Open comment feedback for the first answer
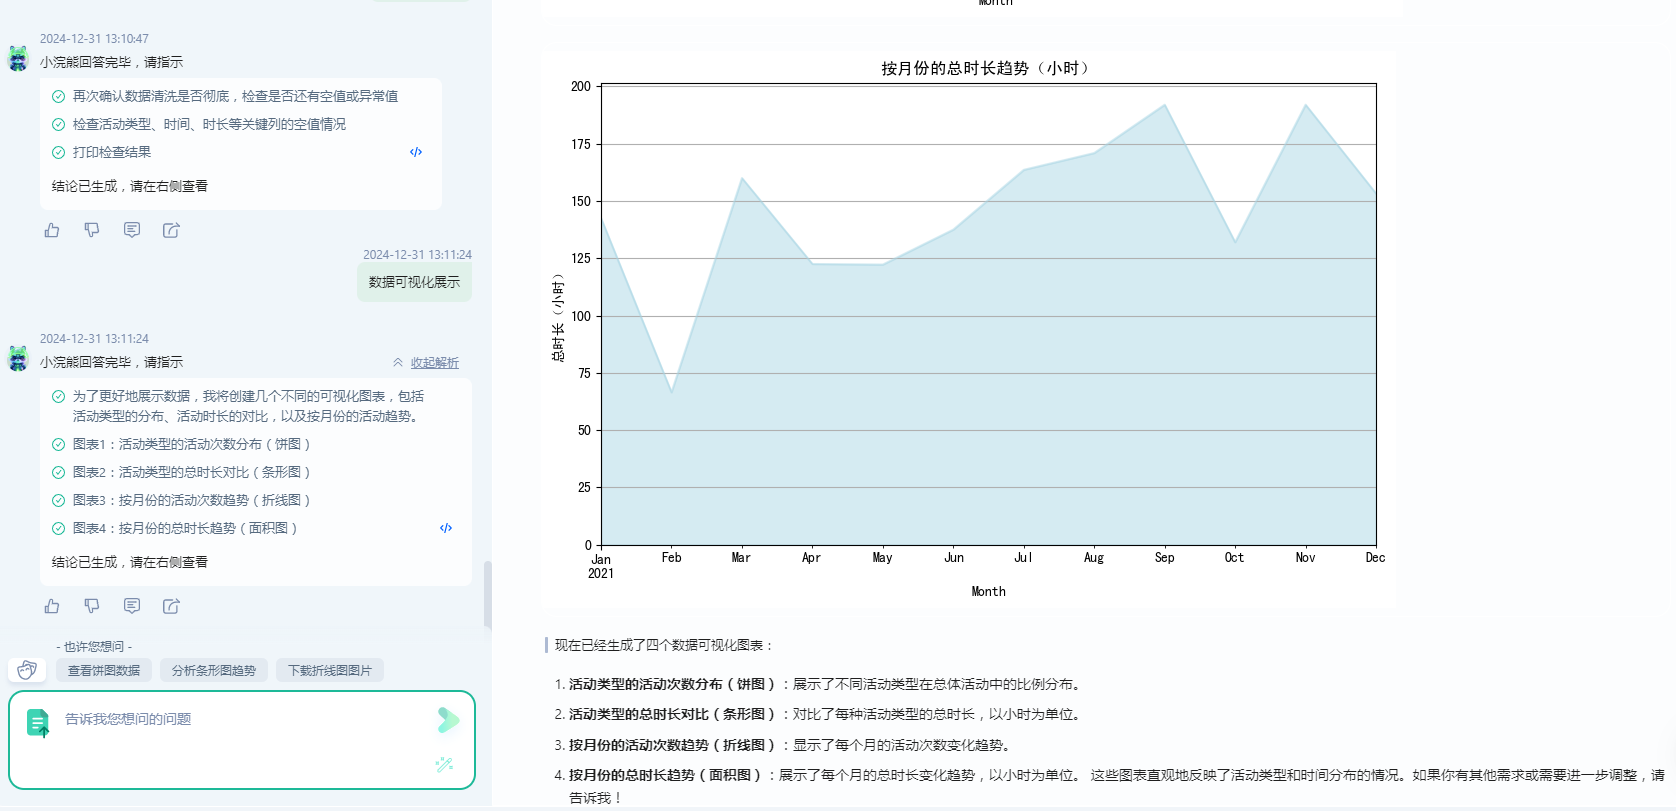Screen dimensions: 1676x811 [x=132, y=230]
